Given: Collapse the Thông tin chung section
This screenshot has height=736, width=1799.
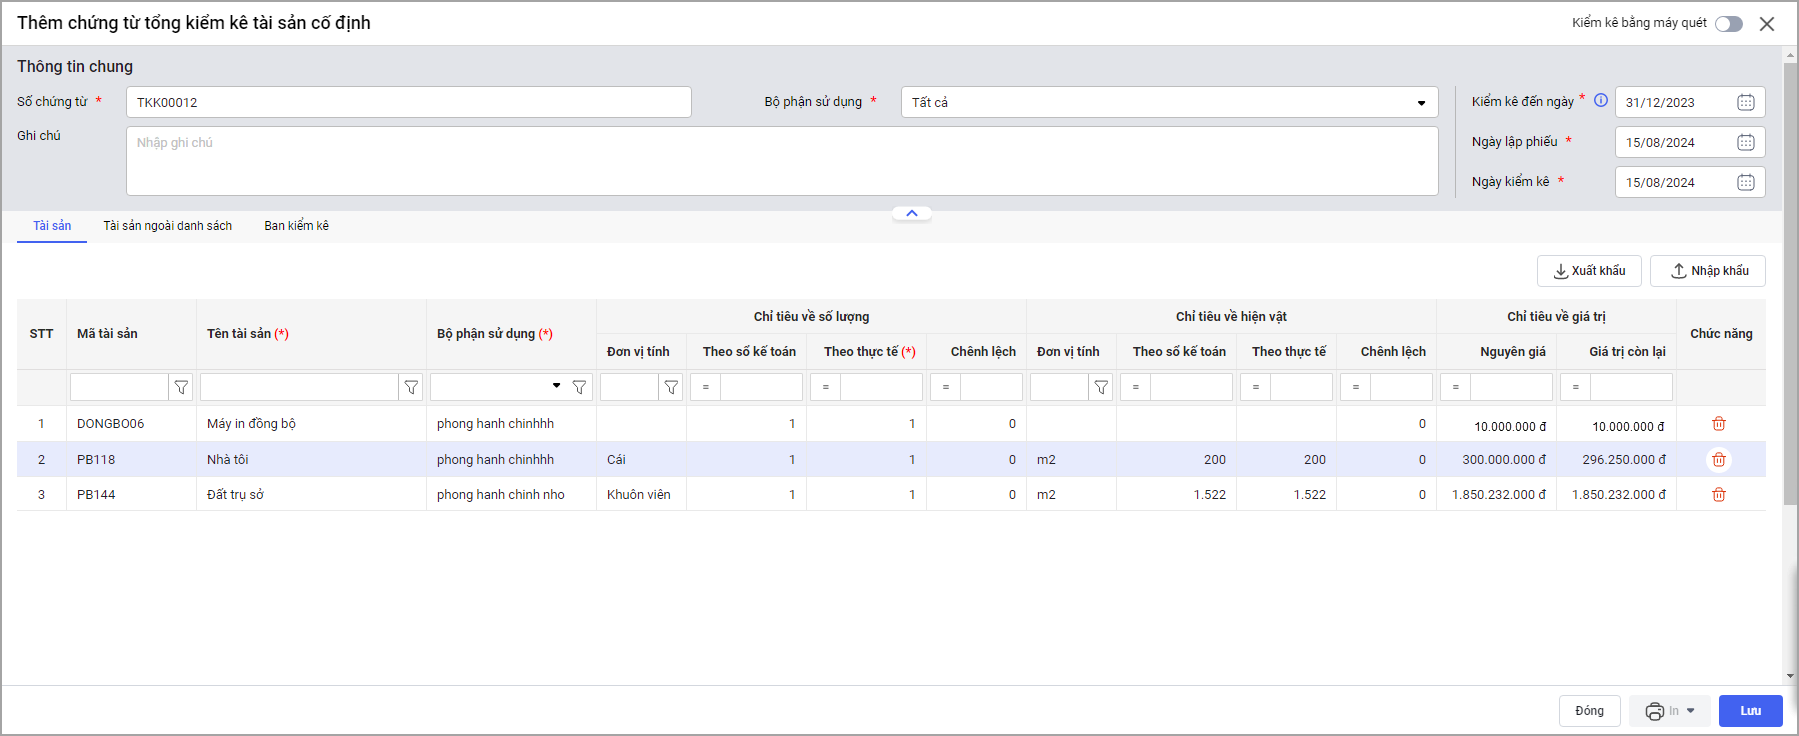Looking at the screenshot, I should pyautogui.click(x=911, y=213).
